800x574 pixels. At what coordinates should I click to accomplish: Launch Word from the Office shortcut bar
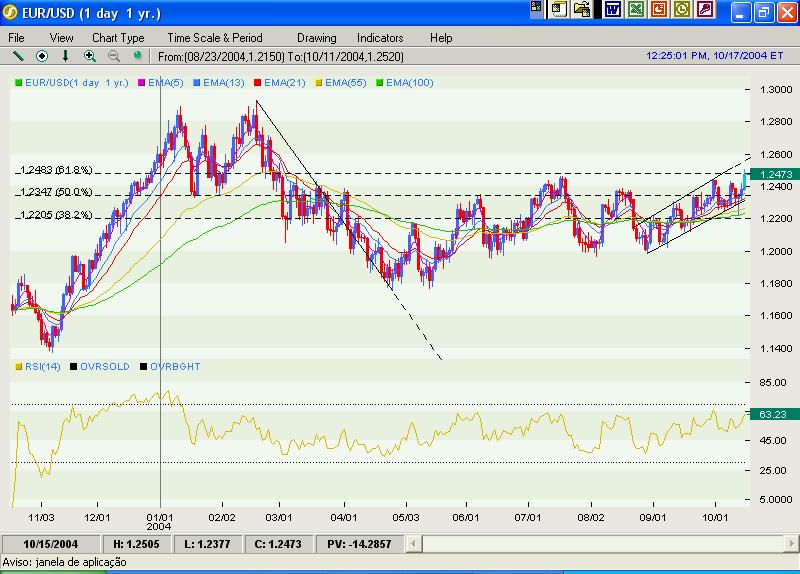[611, 9]
